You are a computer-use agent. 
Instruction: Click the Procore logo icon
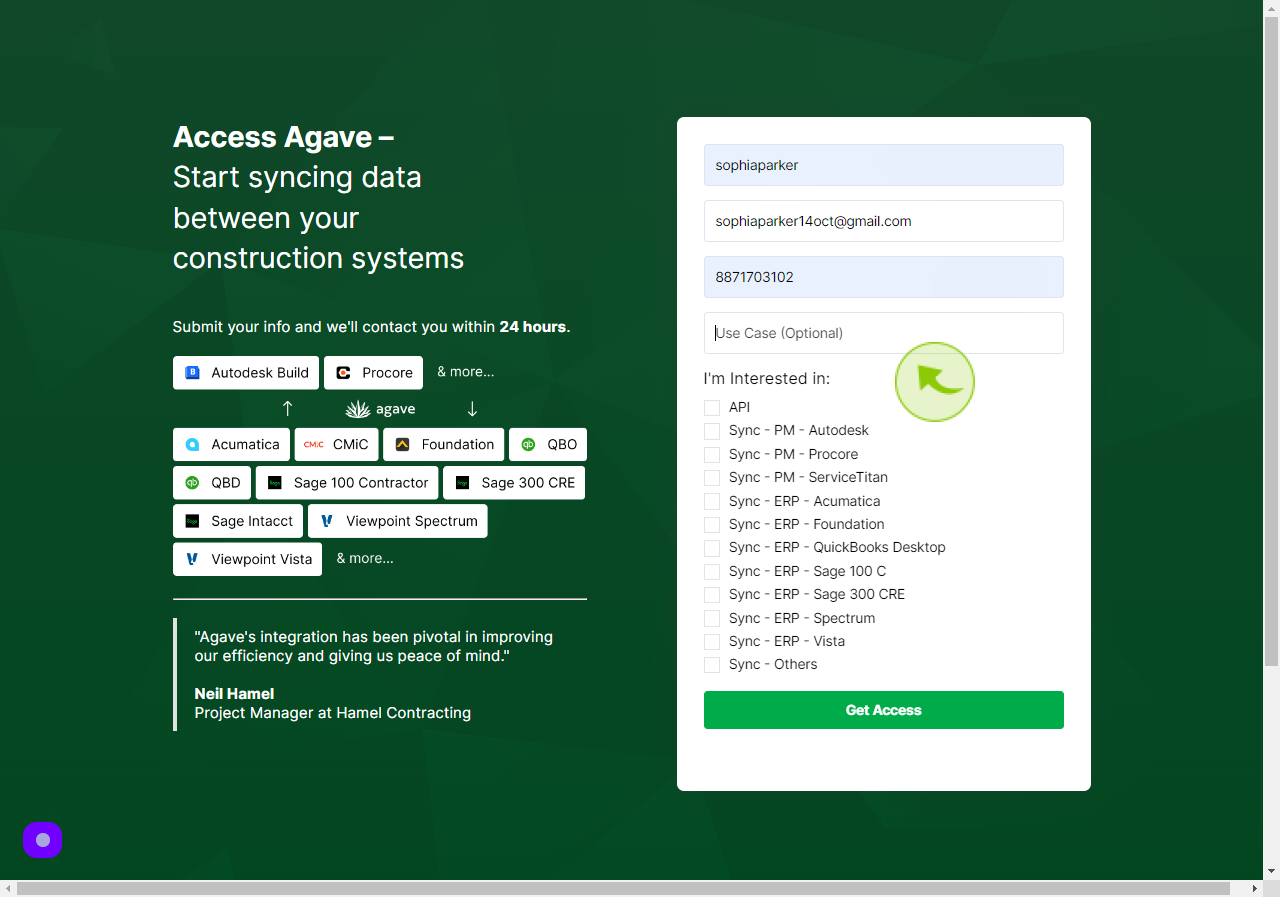coord(343,372)
